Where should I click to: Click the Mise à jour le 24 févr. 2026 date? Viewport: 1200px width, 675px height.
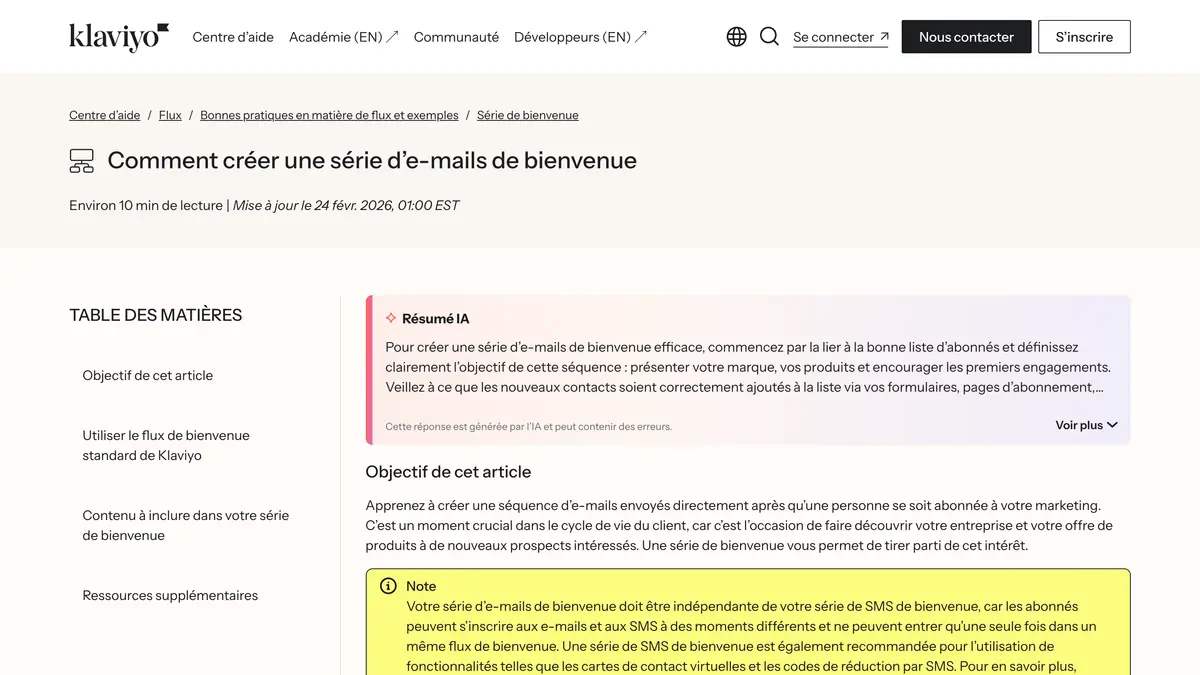coord(346,206)
